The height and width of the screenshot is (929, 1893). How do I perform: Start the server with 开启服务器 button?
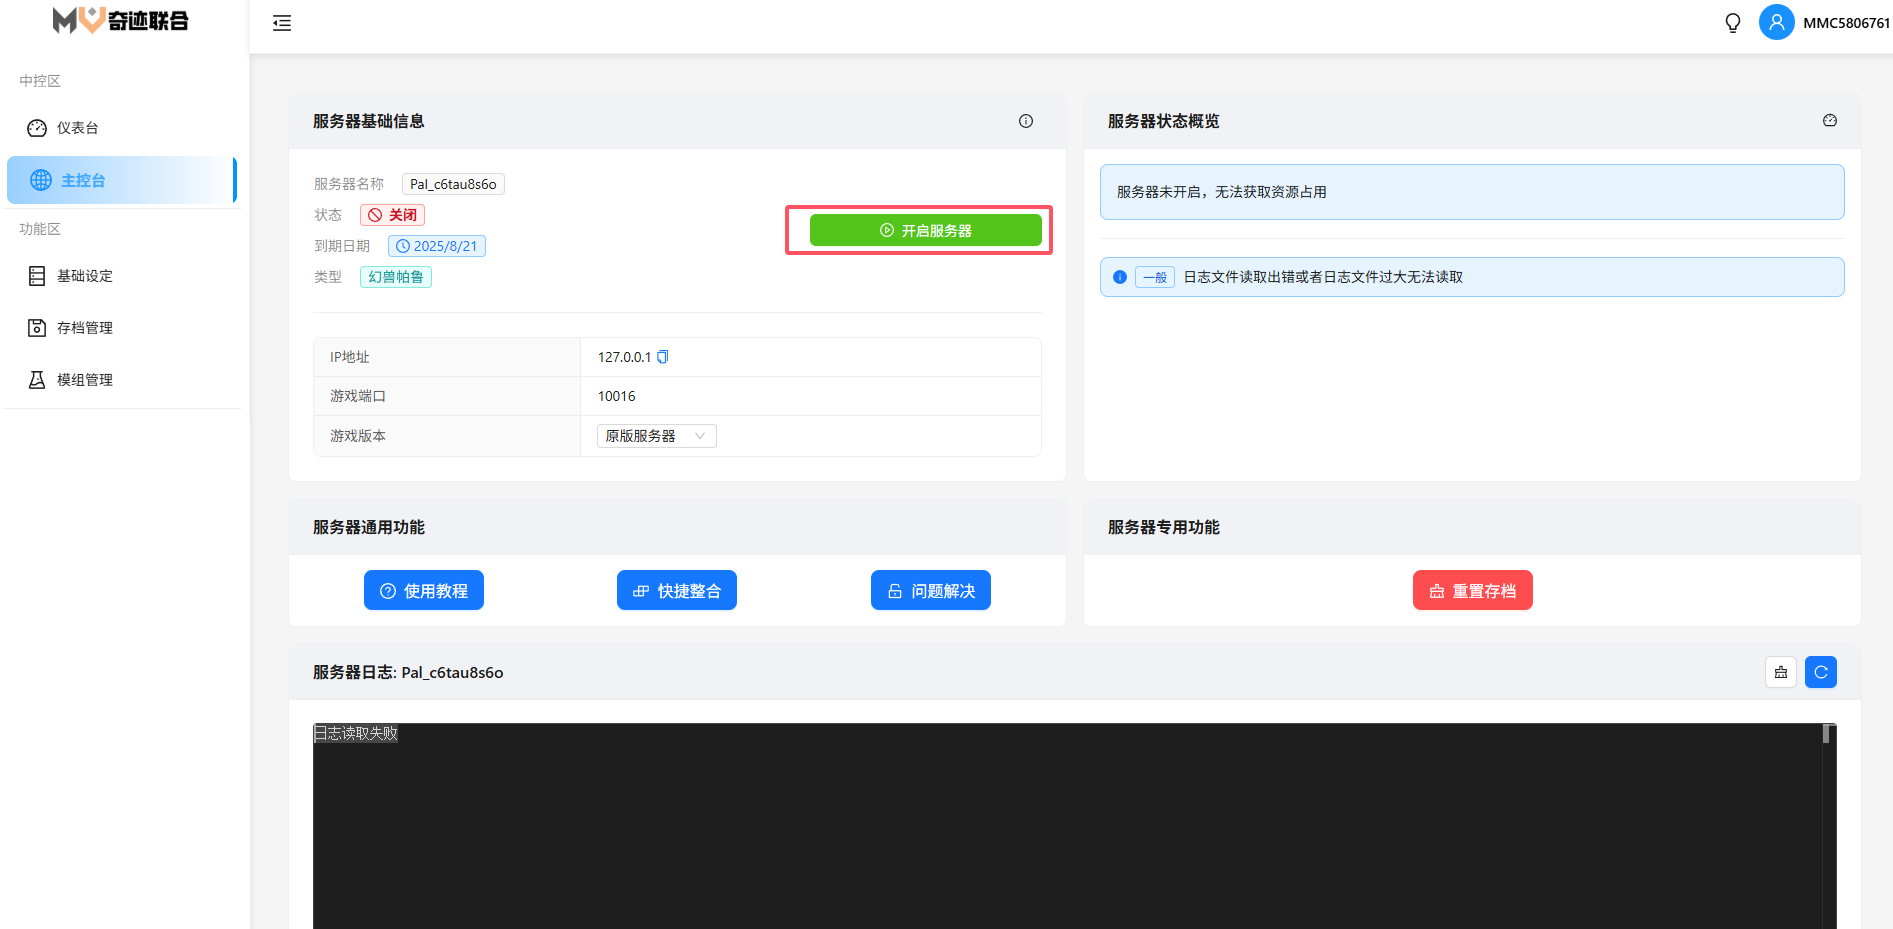[925, 230]
